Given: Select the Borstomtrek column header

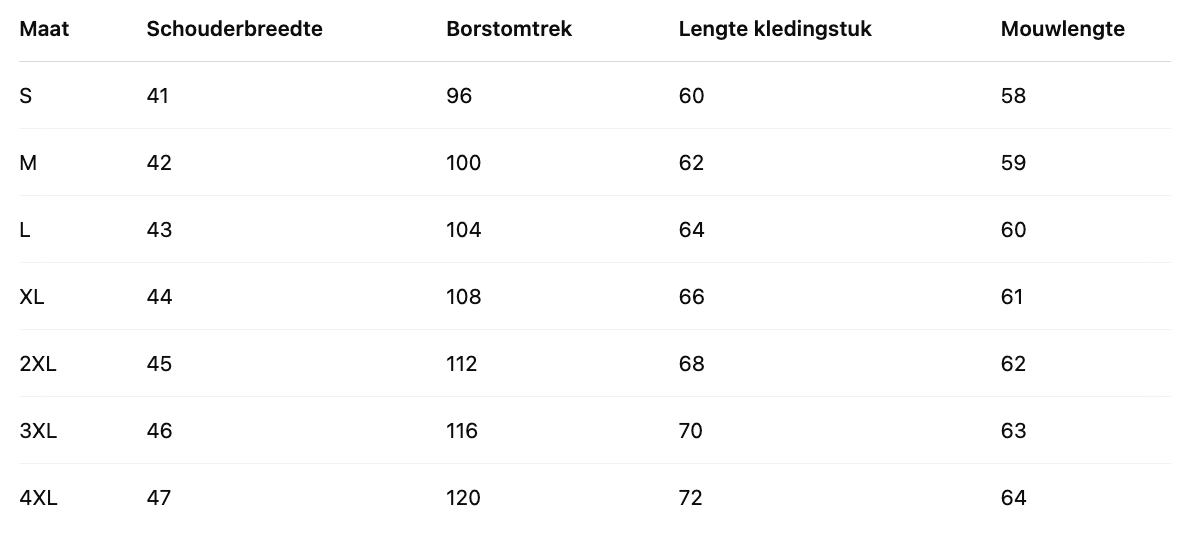Looking at the screenshot, I should tap(509, 29).
